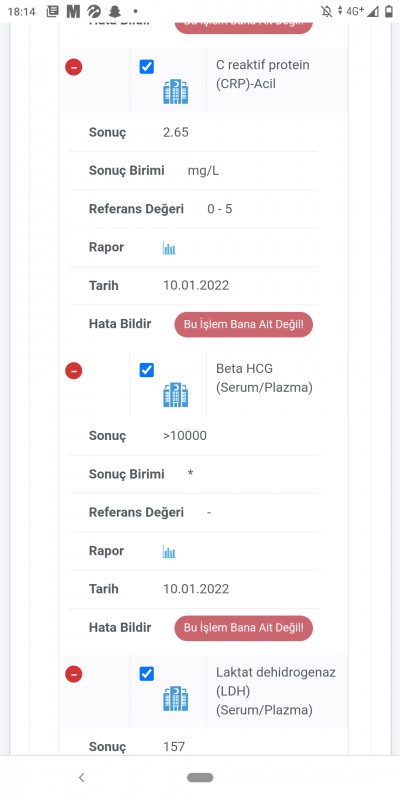This screenshot has width=400, height=800.
Task: Collapse the LDH row with red minus
Action: 73,674
